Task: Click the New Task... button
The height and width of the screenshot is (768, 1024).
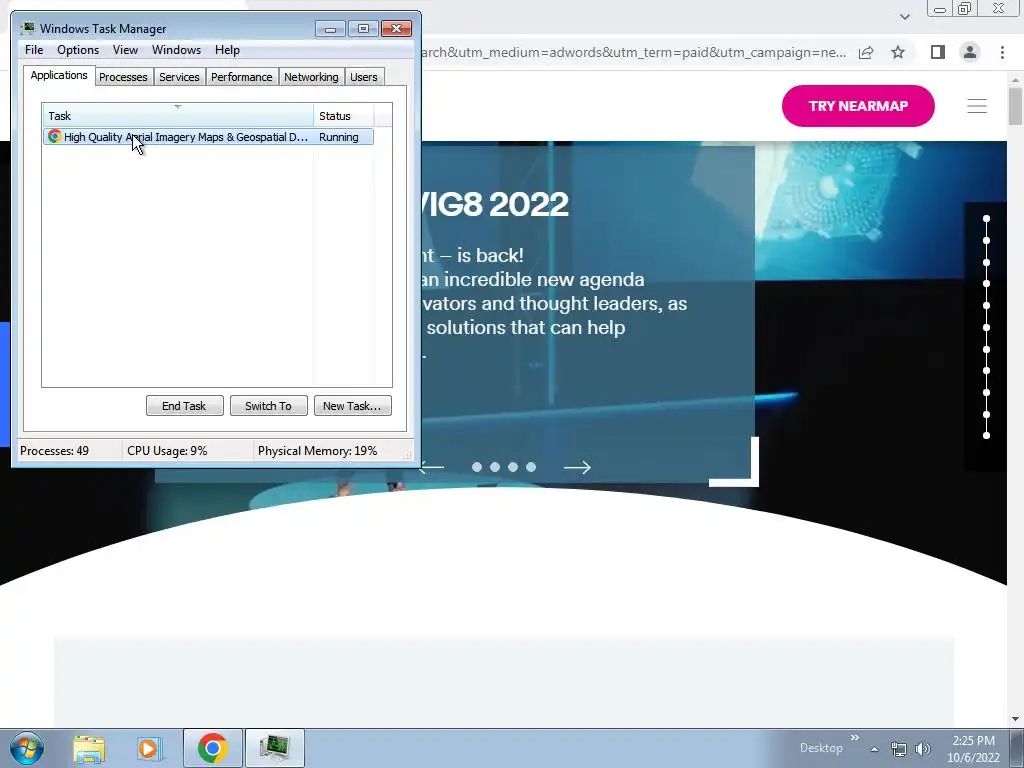Action: click(352, 406)
